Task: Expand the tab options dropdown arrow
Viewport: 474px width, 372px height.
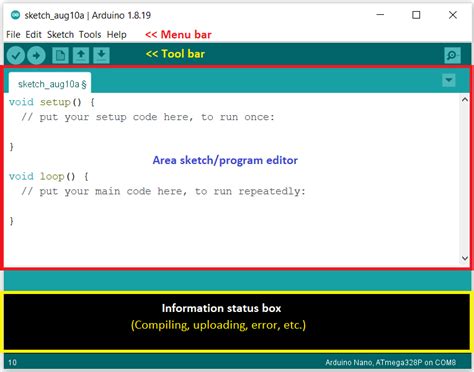Action: click(x=449, y=80)
